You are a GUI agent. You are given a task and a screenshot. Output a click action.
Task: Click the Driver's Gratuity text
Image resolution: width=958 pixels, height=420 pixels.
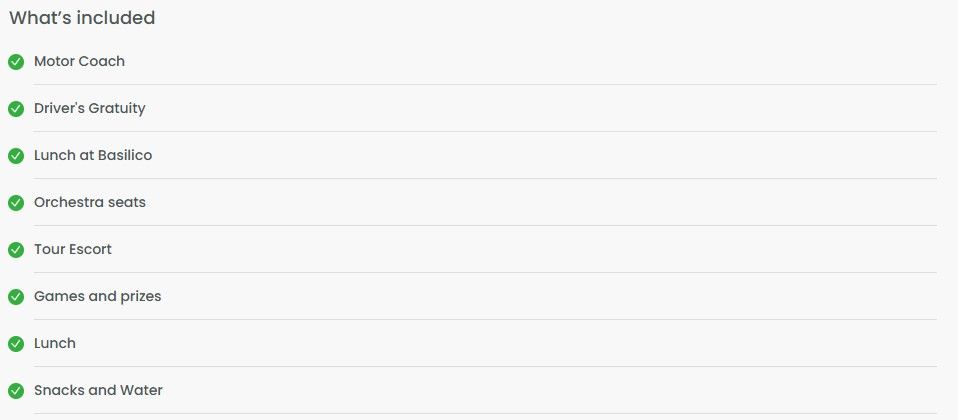pos(90,108)
